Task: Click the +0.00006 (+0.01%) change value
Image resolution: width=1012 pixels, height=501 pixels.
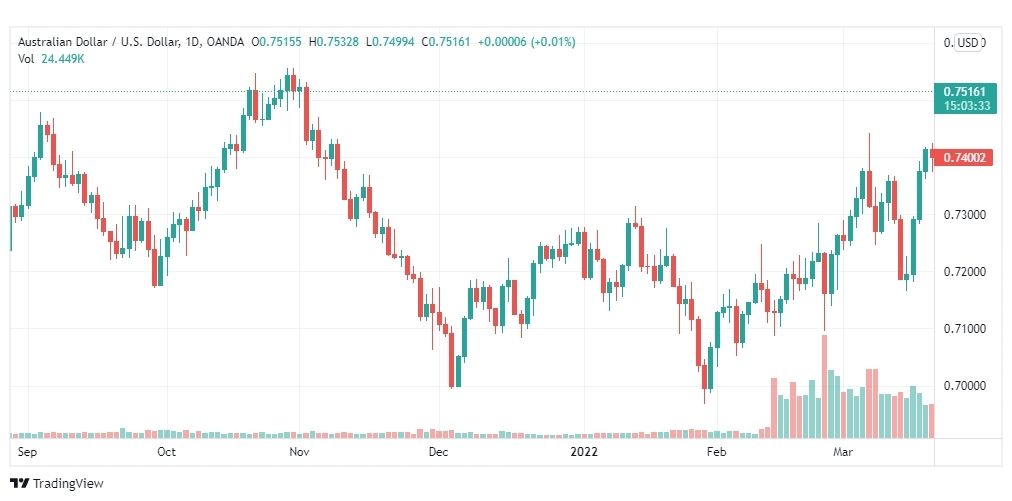Action: (x=527, y=42)
